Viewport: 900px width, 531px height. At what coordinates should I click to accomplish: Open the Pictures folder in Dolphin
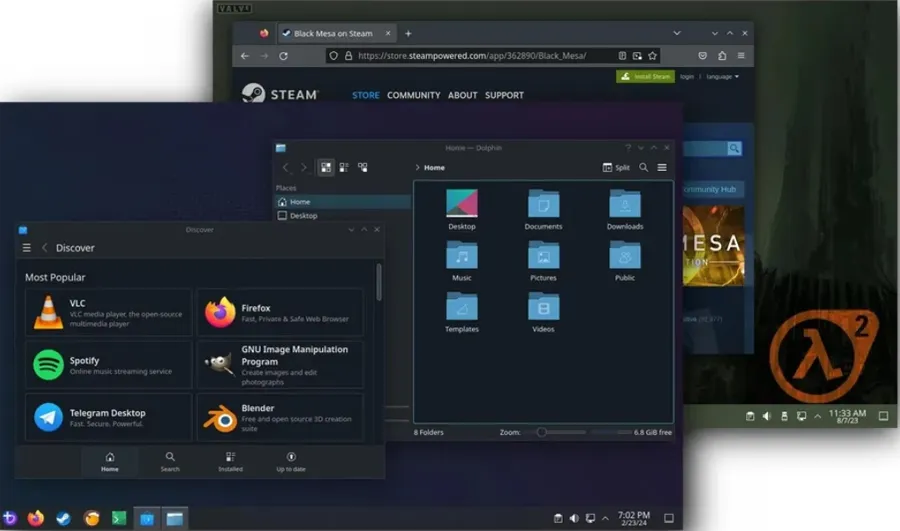[x=543, y=261]
